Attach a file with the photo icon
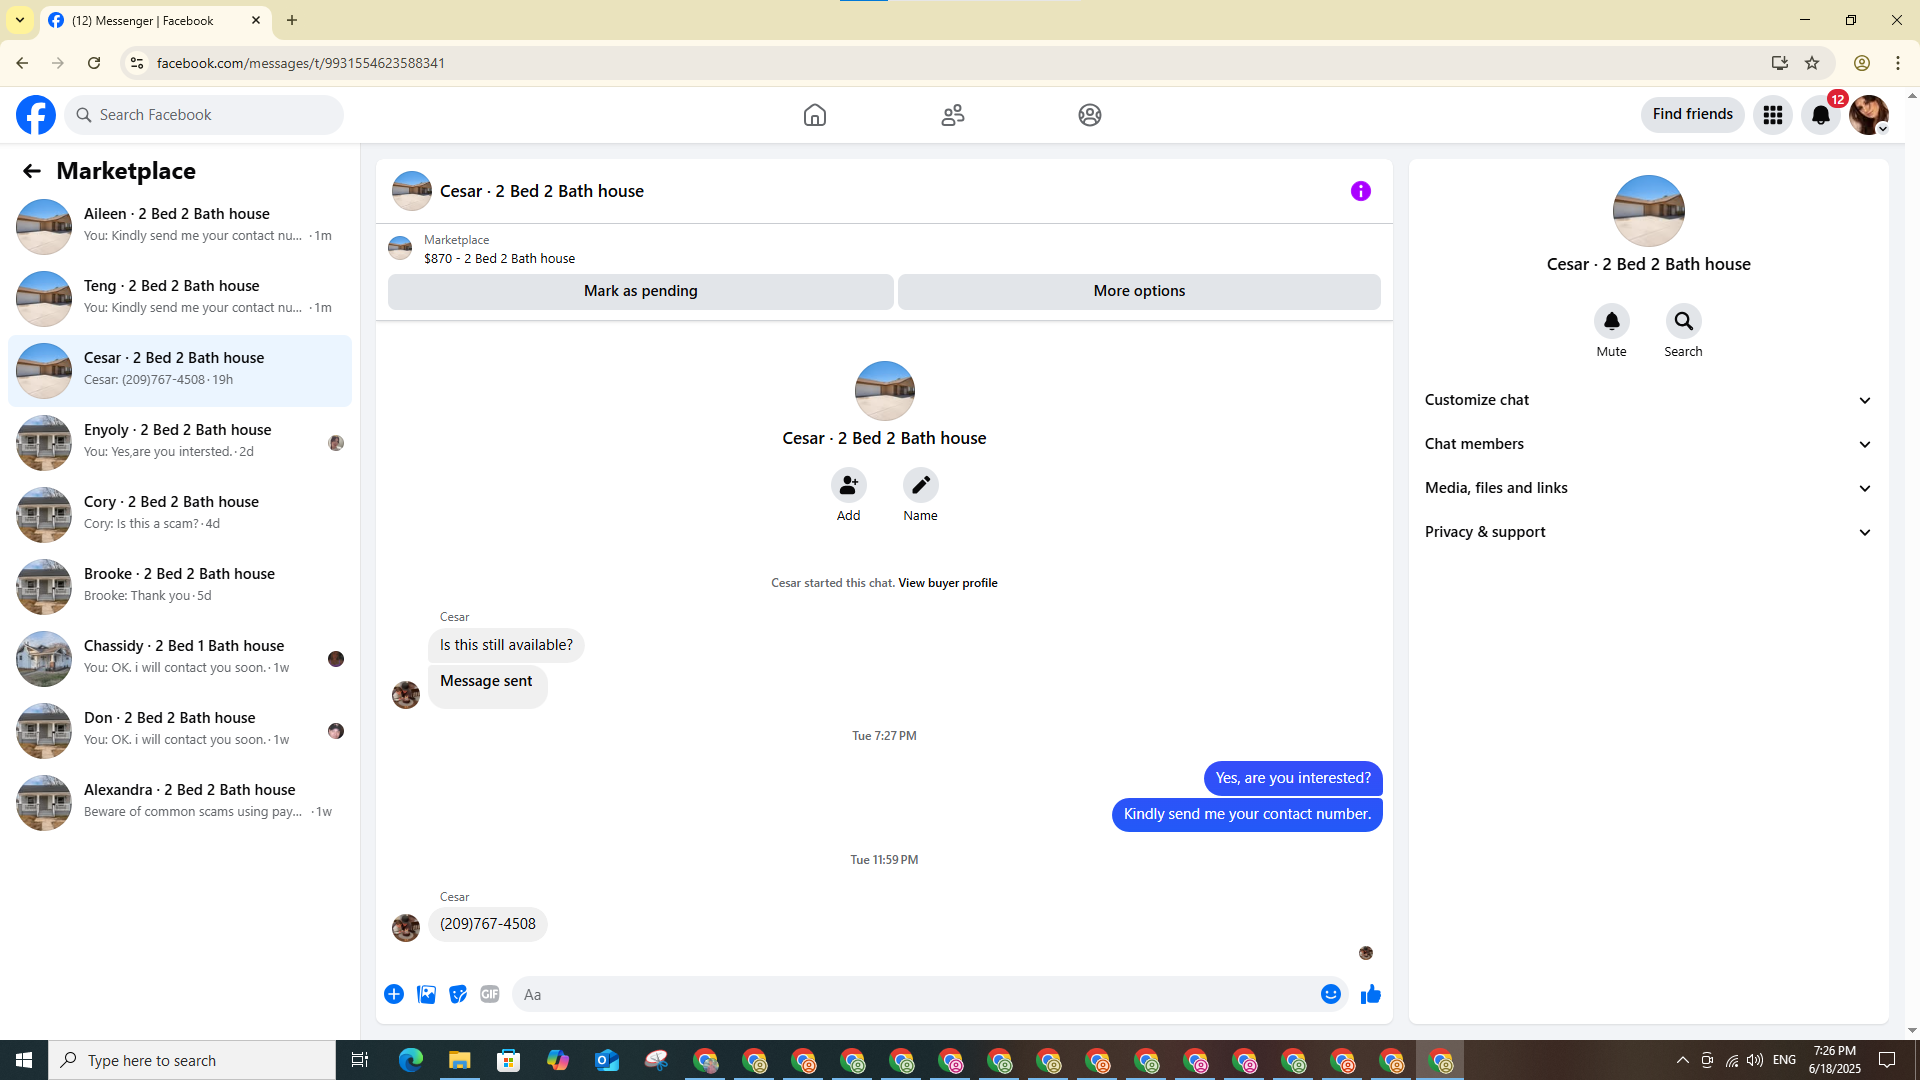1920x1080 pixels. click(426, 994)
